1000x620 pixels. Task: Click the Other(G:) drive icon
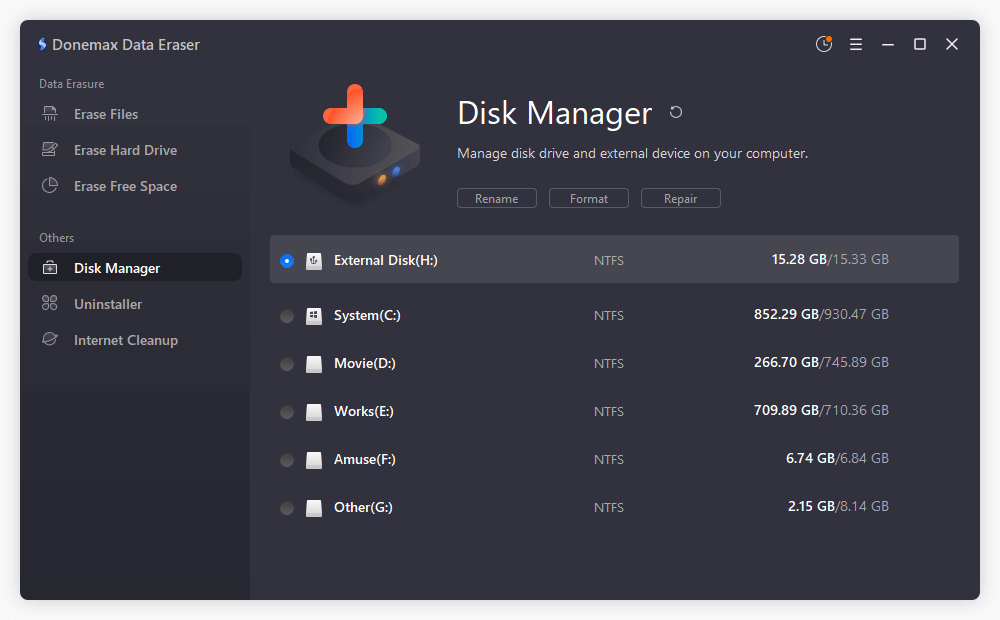pyautogui.click(x=314, y=508)
